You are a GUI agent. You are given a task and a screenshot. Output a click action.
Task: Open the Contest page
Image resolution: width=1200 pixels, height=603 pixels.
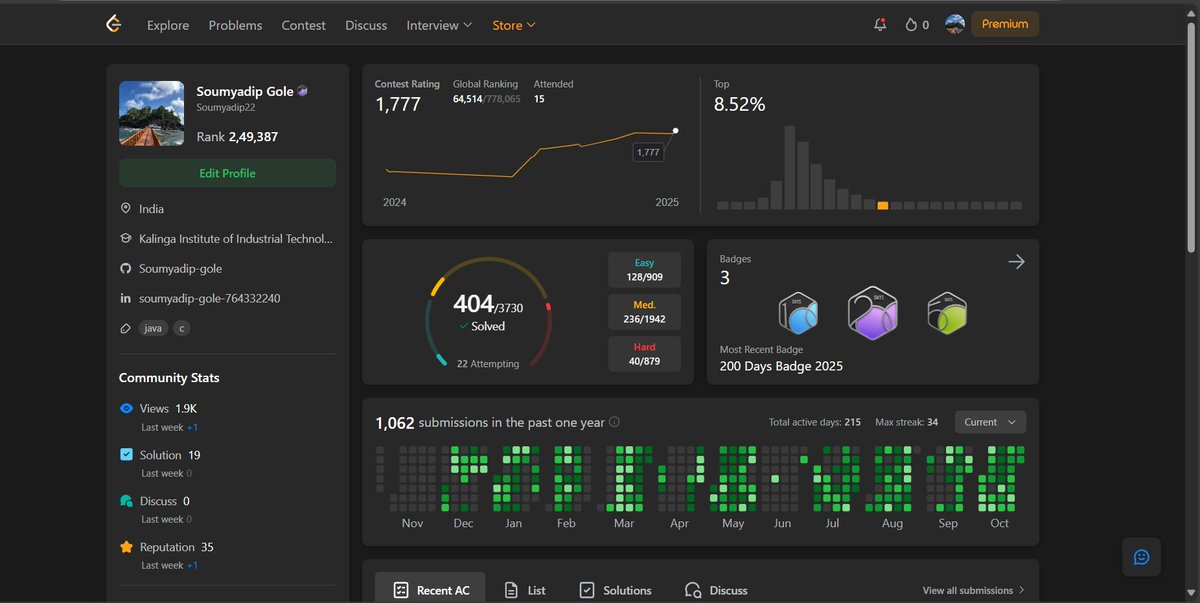pyautogui.click(x=303, y=25)
